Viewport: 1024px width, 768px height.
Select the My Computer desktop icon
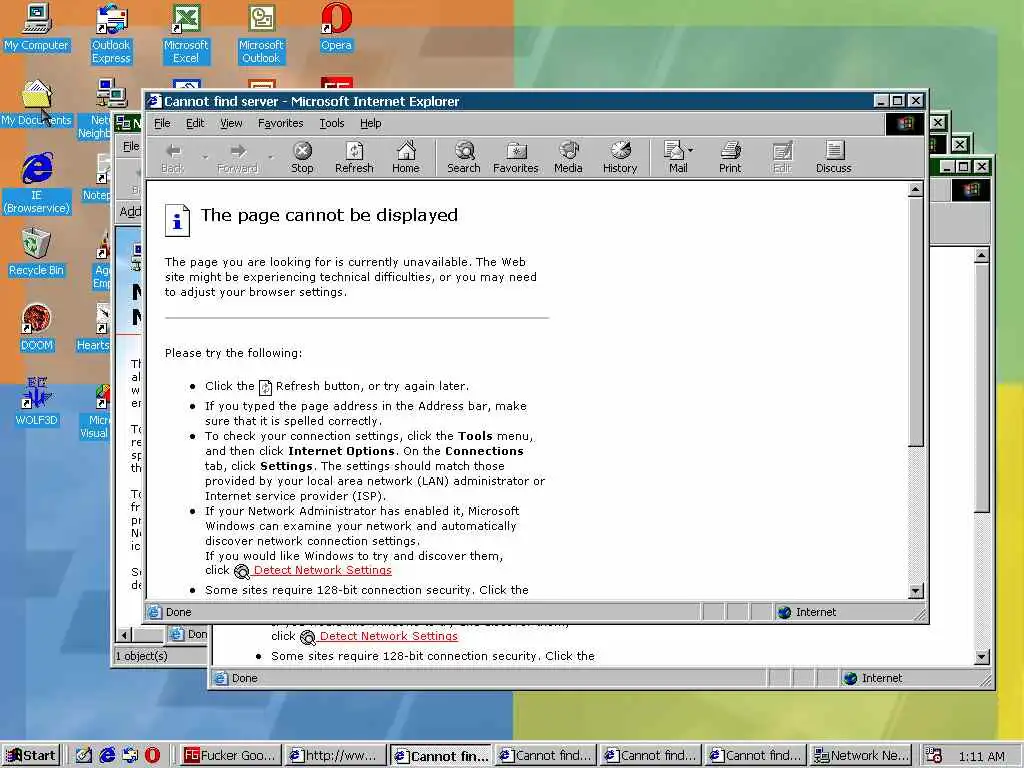pos(37,28)
